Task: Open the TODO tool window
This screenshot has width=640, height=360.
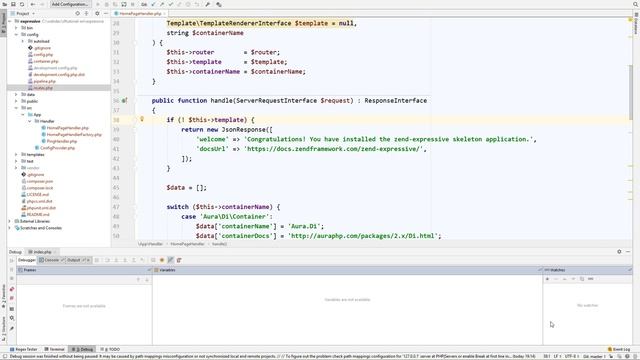Action: click(x=110, y=349)
